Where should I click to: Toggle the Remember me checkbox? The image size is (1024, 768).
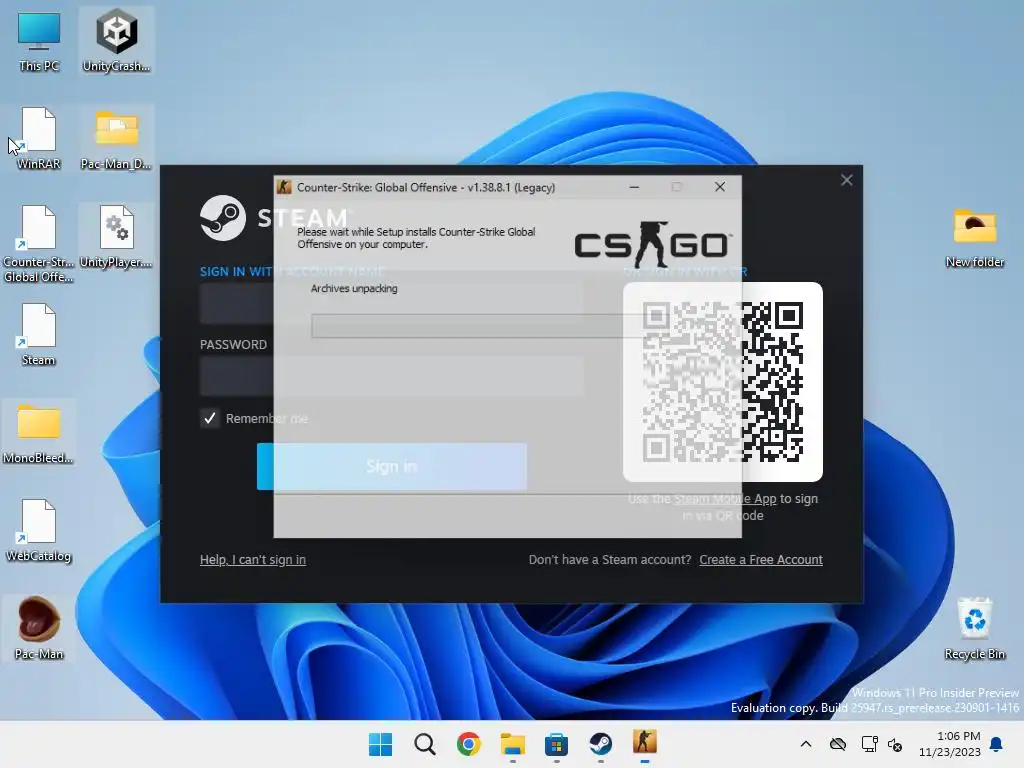coord(210,418)
